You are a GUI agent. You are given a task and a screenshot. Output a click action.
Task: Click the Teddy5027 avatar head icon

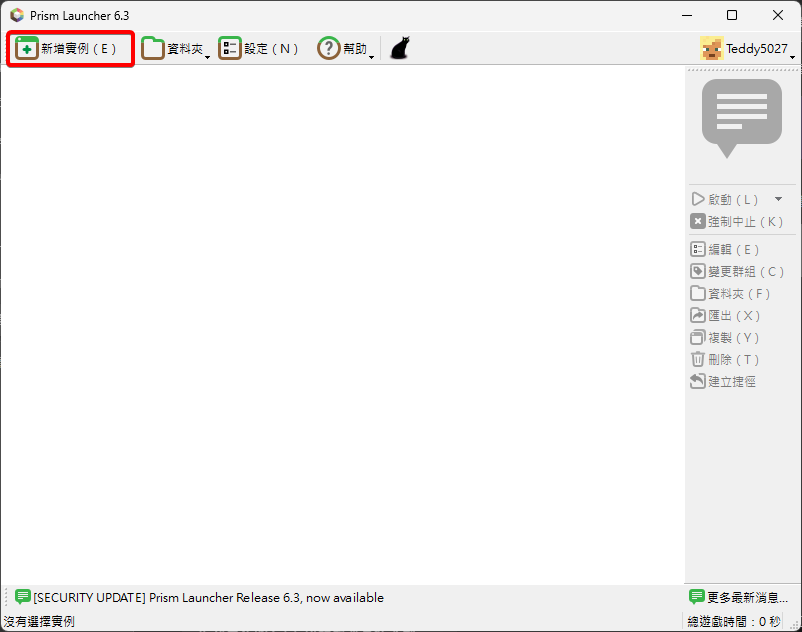tap(711, 49)
